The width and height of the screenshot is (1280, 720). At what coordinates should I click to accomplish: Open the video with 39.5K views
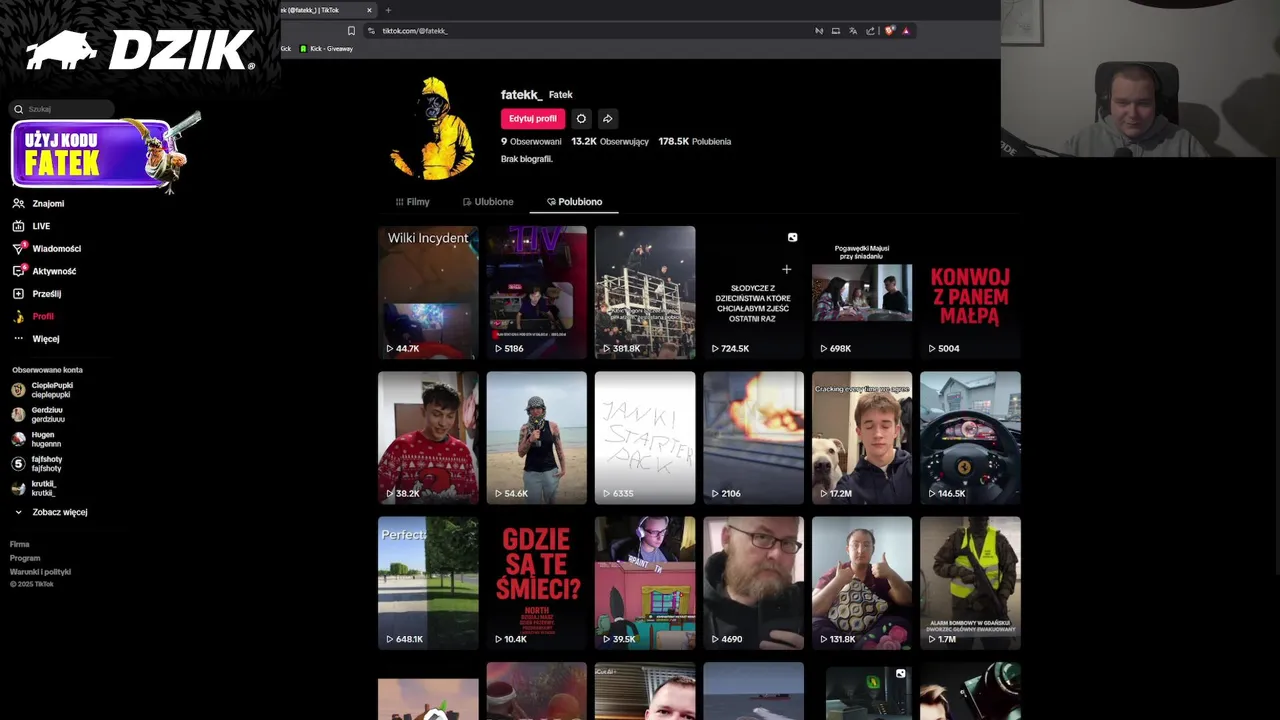[x=645, y=583]
